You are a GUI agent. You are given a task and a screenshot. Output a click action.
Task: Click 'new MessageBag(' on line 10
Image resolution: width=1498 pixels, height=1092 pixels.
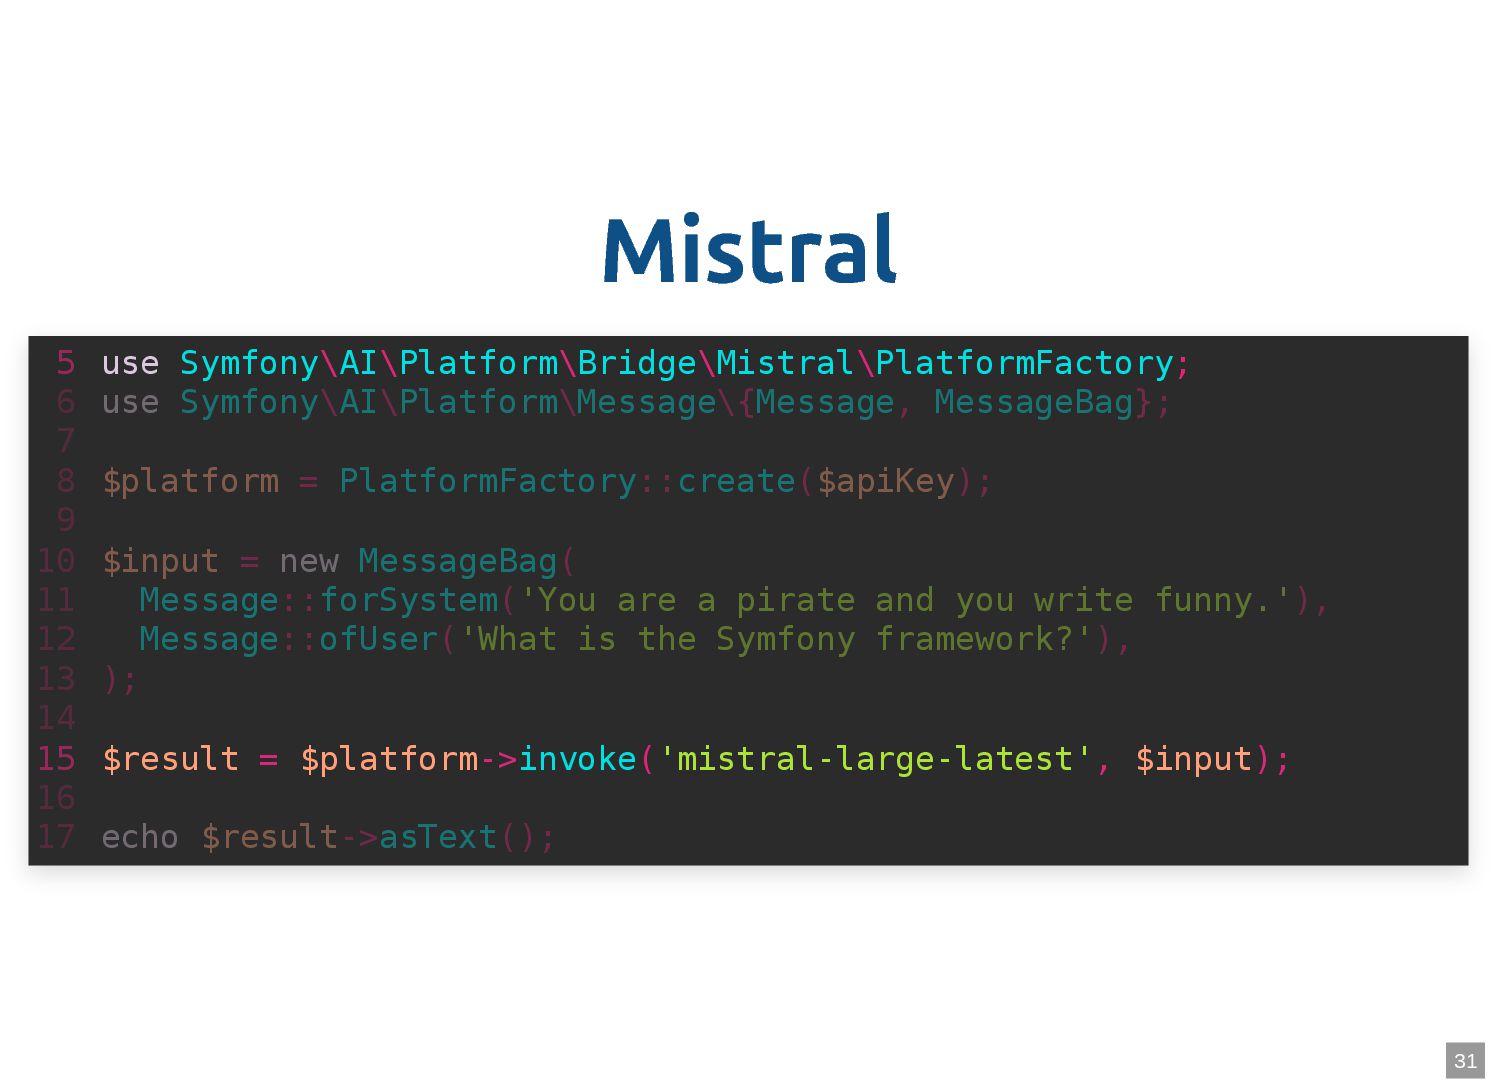click(427, 561)
